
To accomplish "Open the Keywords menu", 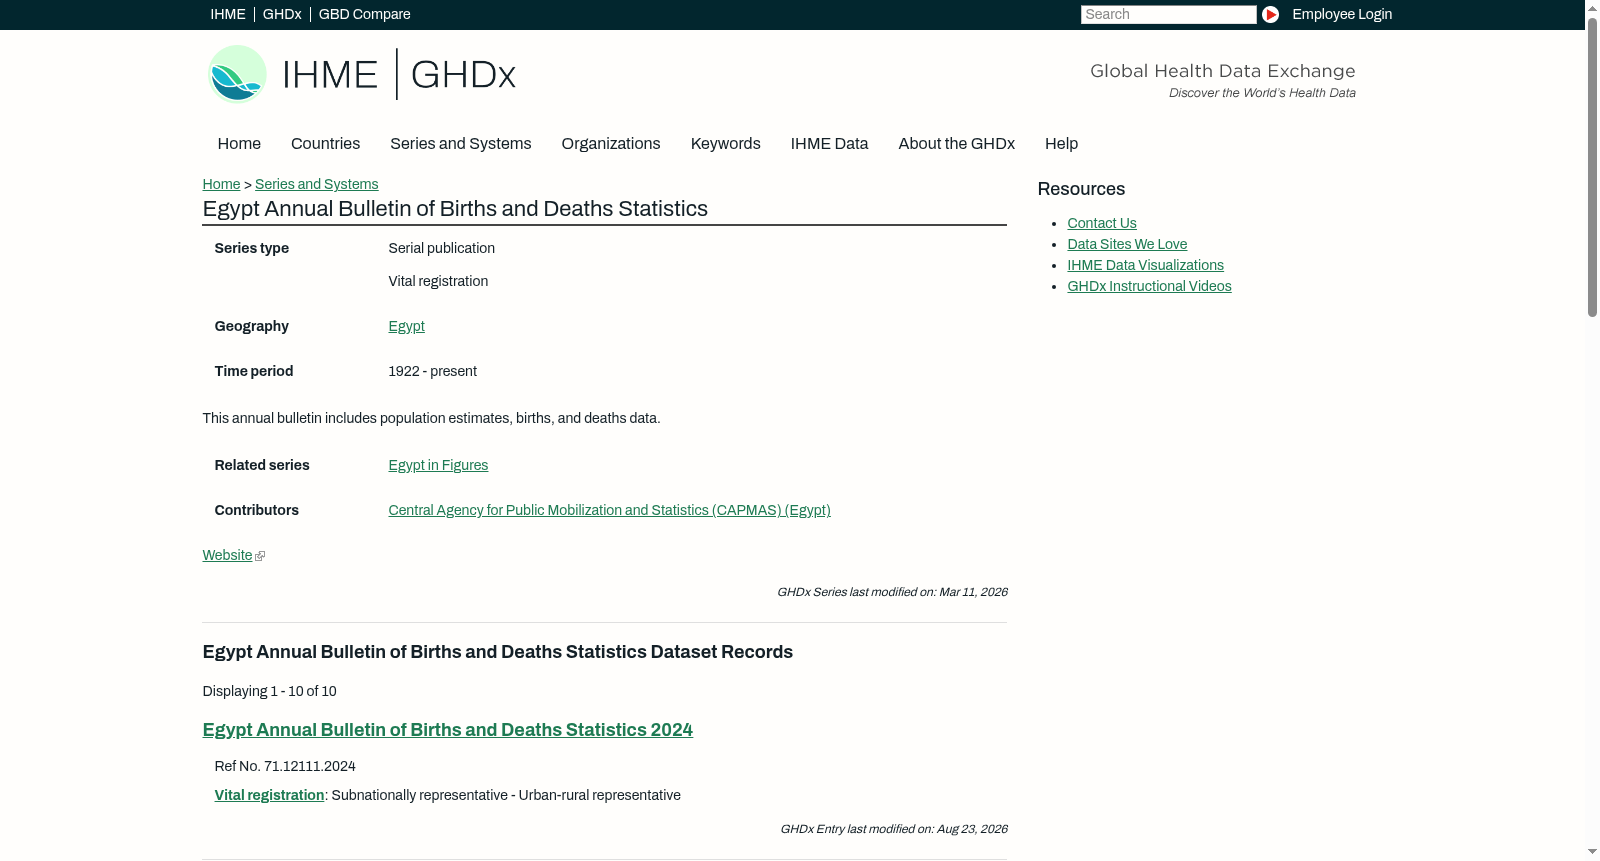I will tap(726, 143).
